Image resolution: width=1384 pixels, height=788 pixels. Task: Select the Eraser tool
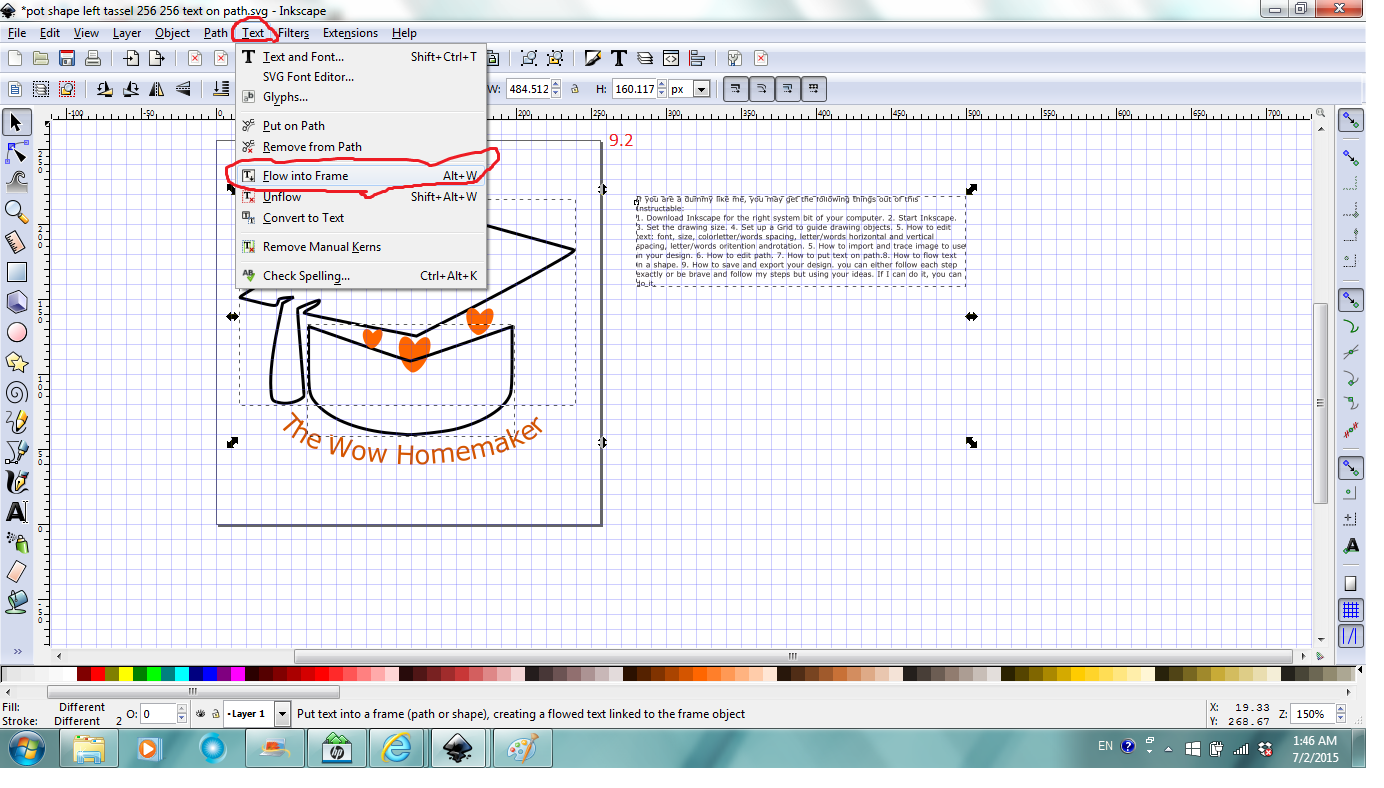pyautogui.click(x=17, y=571)
